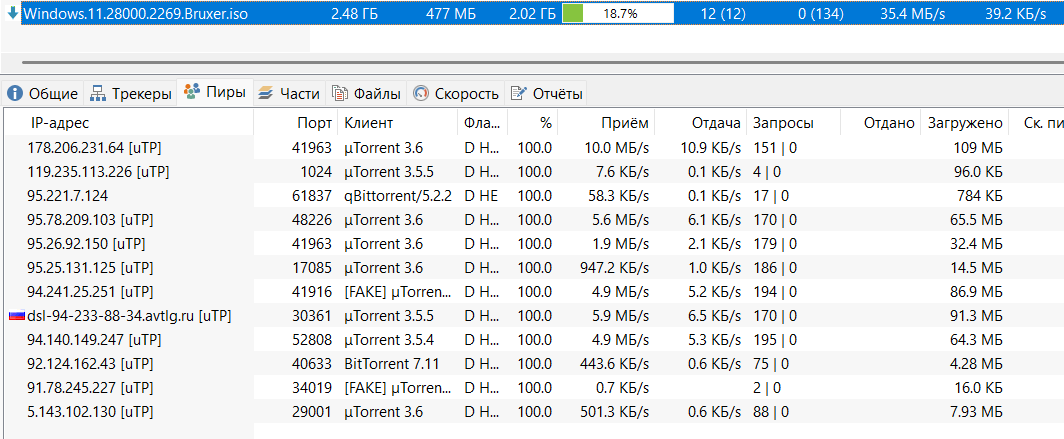Click the 2.48 ГБ torrent size value
The width and height of the screenshot is (1064, 439).
pos(355,14)
